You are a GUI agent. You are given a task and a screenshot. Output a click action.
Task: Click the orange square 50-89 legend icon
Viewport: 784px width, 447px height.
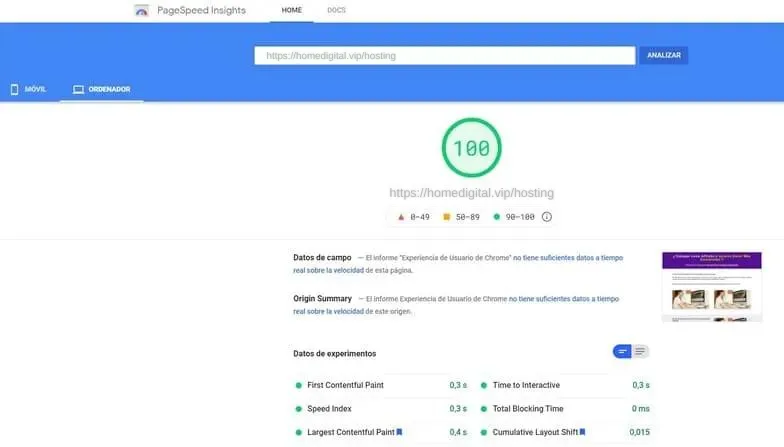[x=446, y=217]
